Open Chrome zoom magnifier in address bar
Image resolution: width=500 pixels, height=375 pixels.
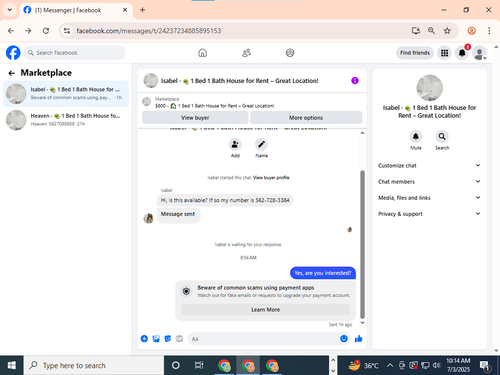point(431,31)
